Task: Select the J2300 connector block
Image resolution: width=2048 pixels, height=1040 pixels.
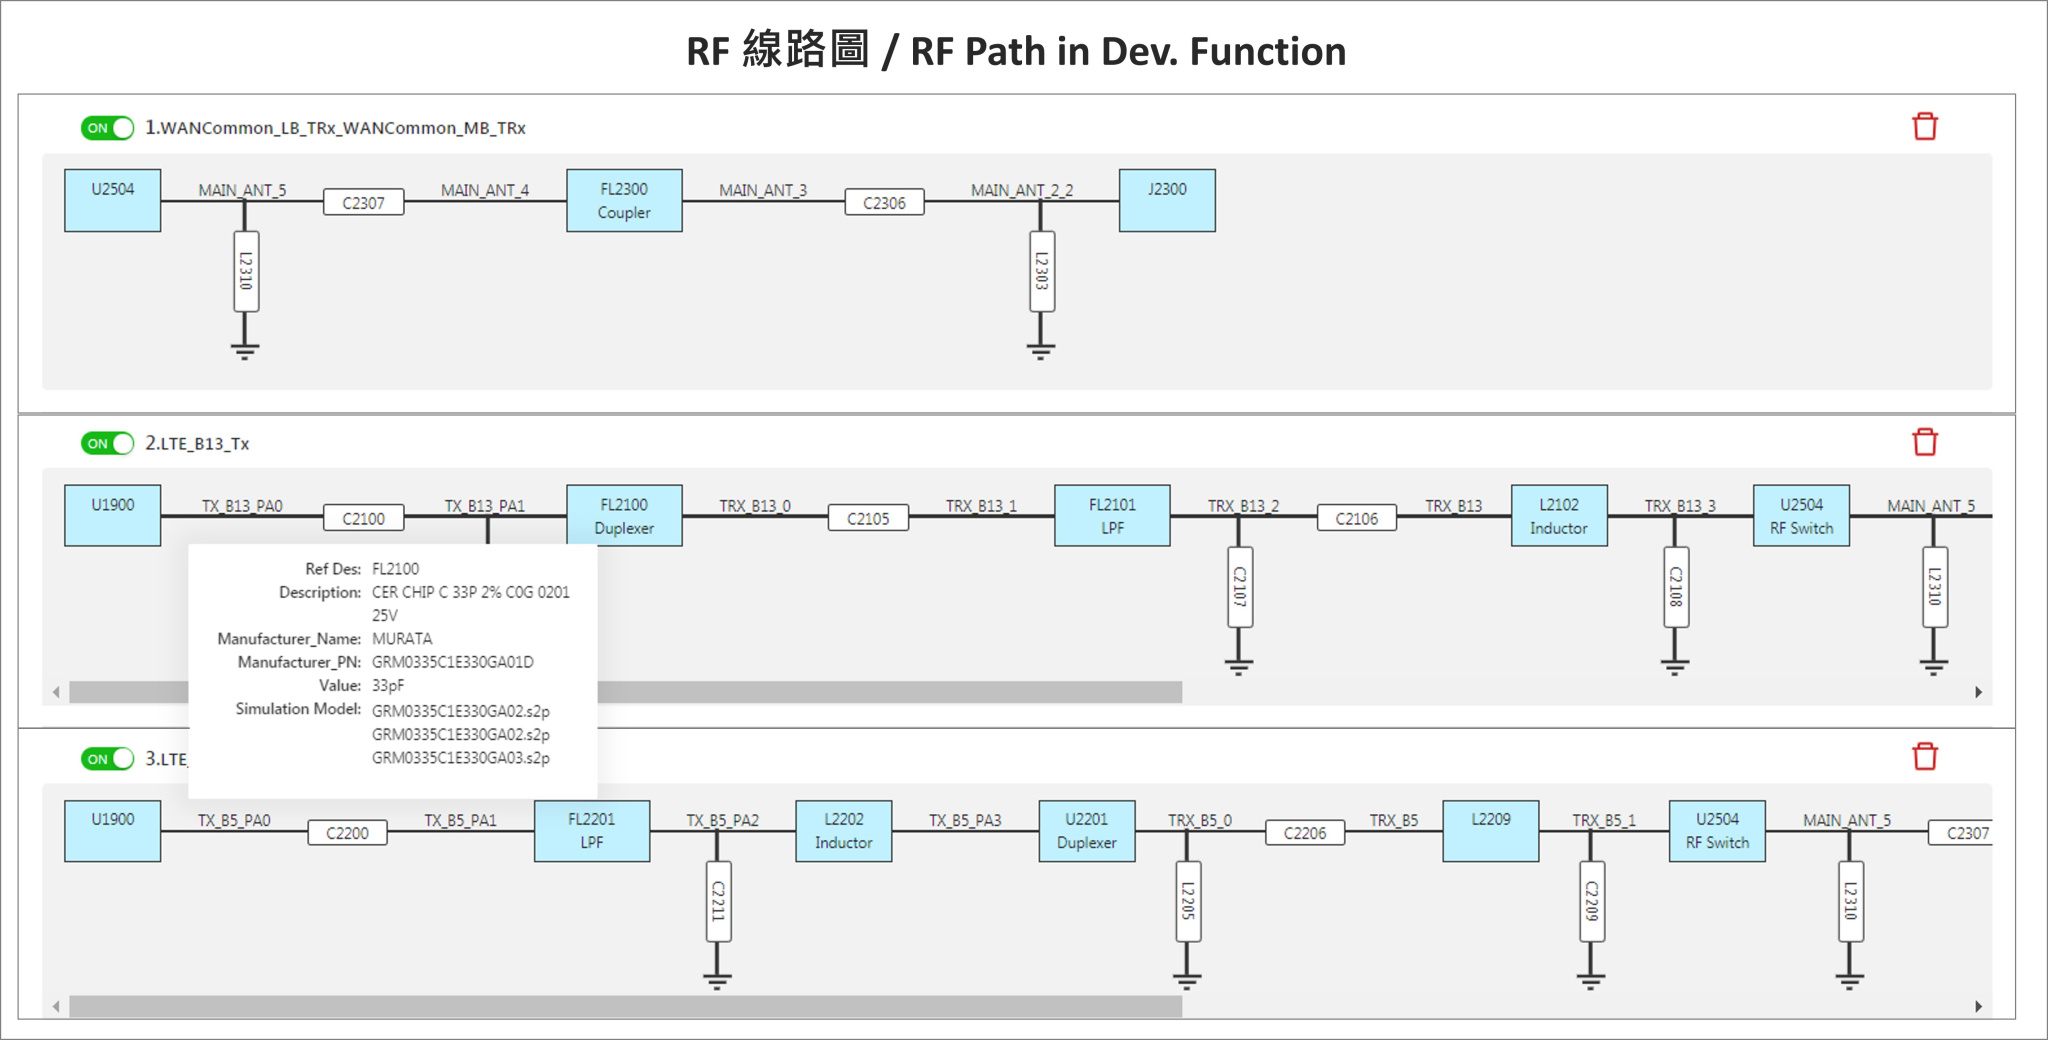Action: point(1167,201)
